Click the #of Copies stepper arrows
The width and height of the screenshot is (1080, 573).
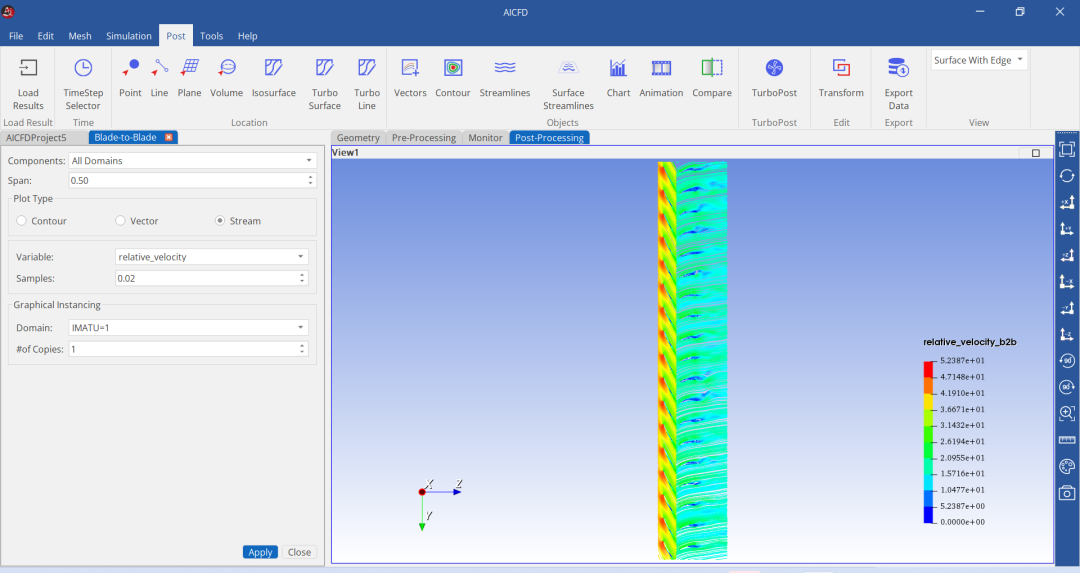pyautogui.click(x=302, y=349)
